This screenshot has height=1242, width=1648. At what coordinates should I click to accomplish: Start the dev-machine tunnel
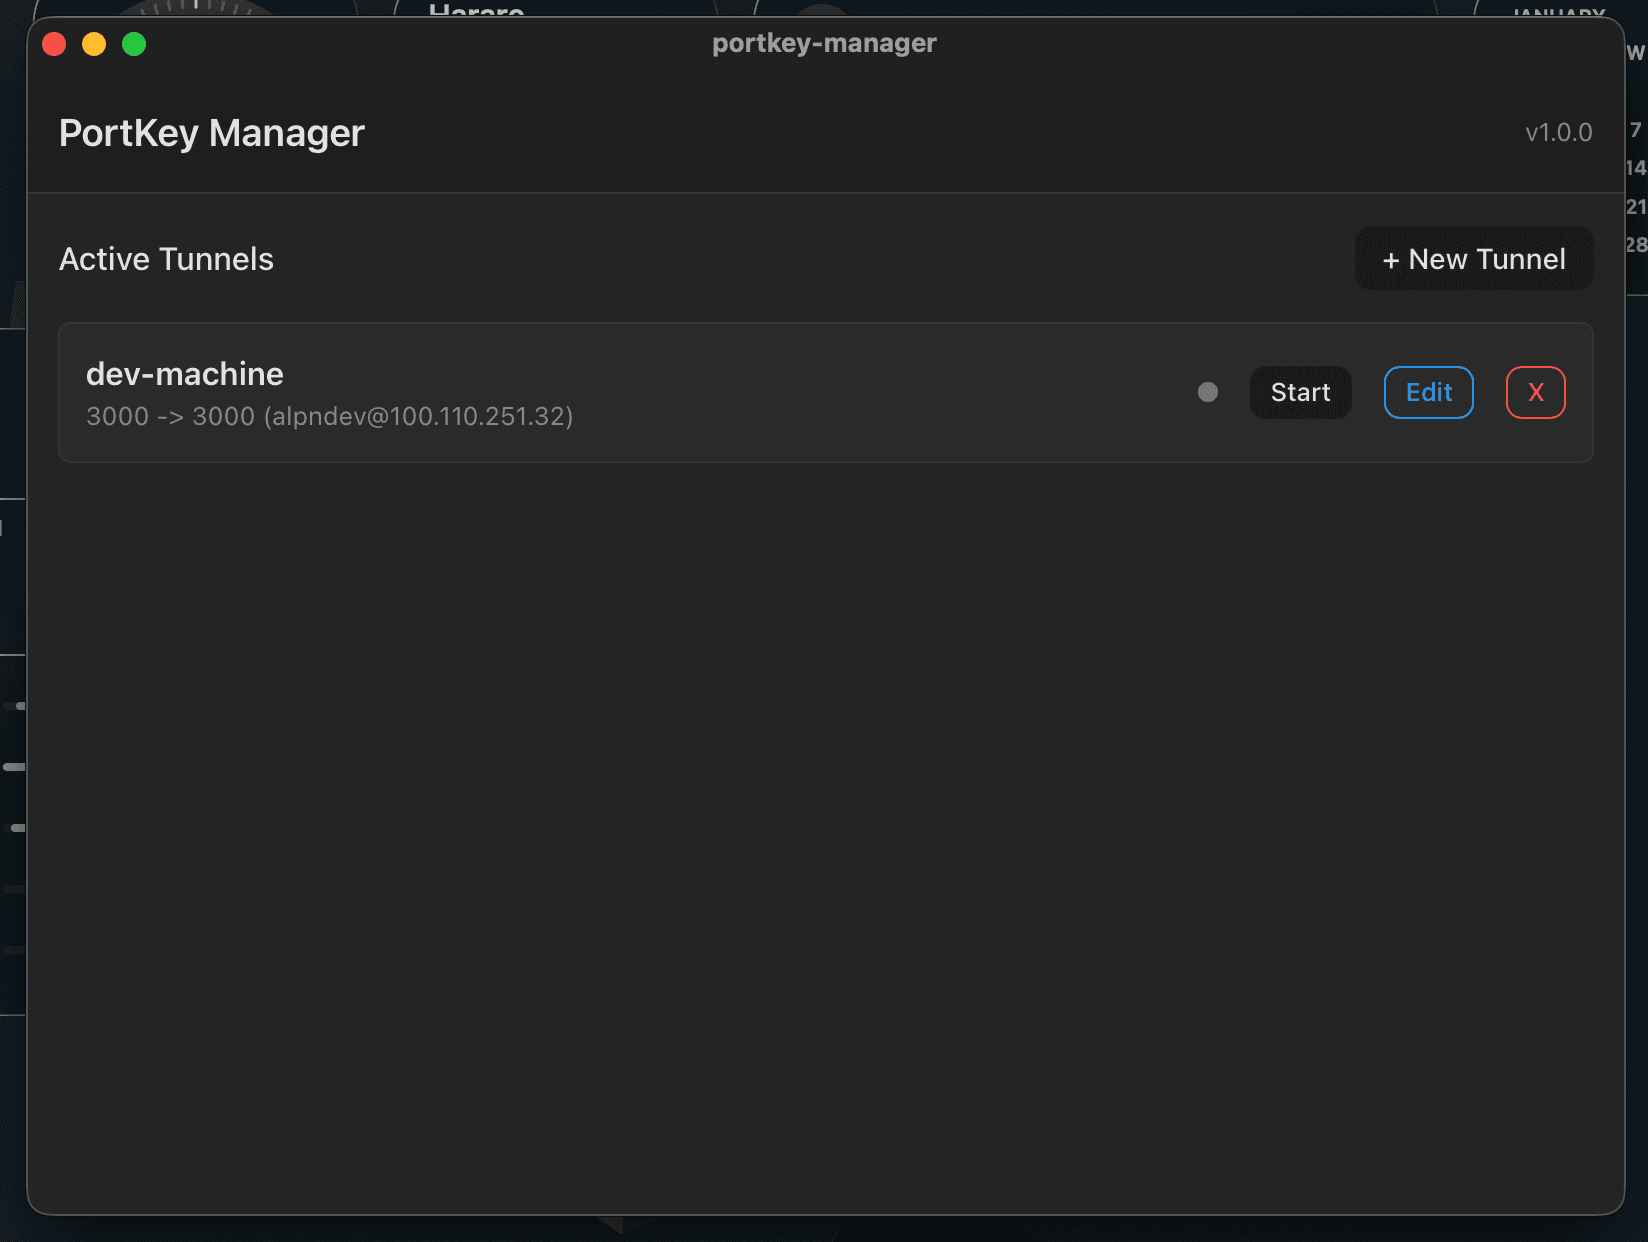1300,392
